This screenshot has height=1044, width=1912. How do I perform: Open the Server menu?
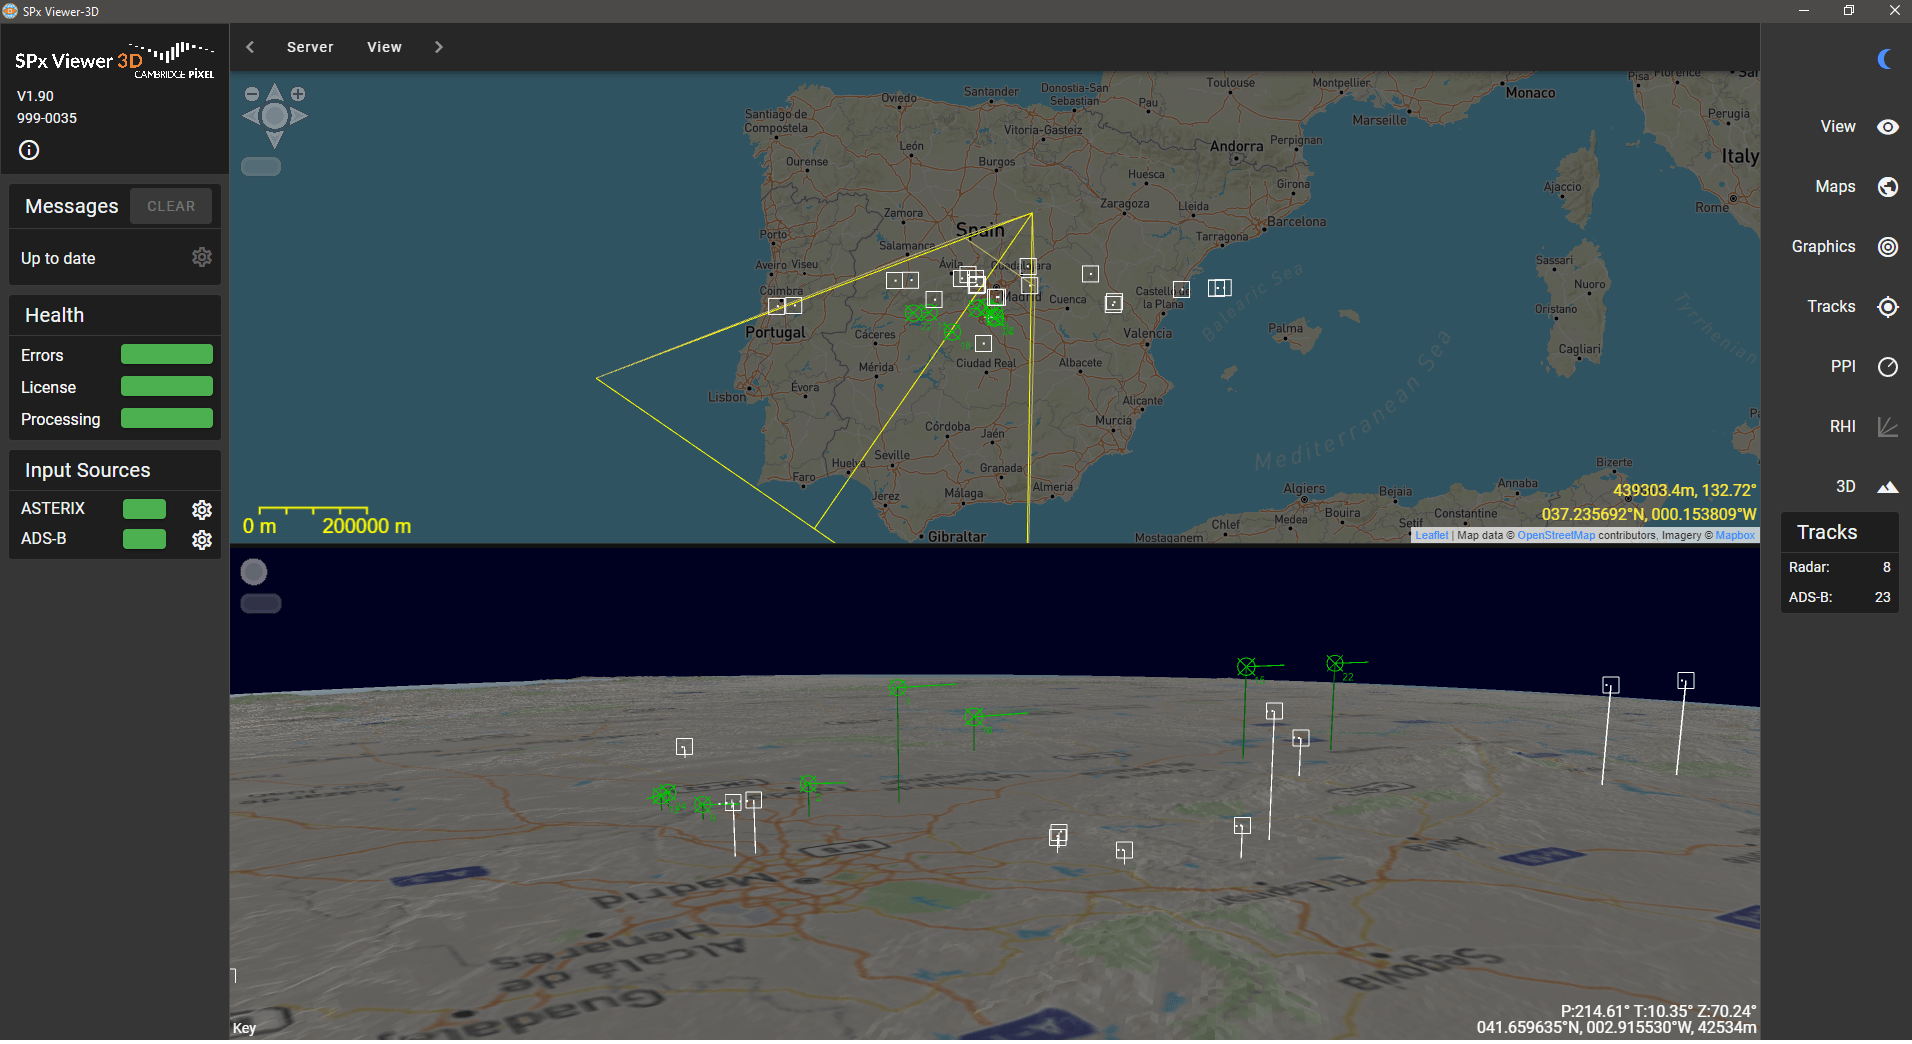pos(309,47)
